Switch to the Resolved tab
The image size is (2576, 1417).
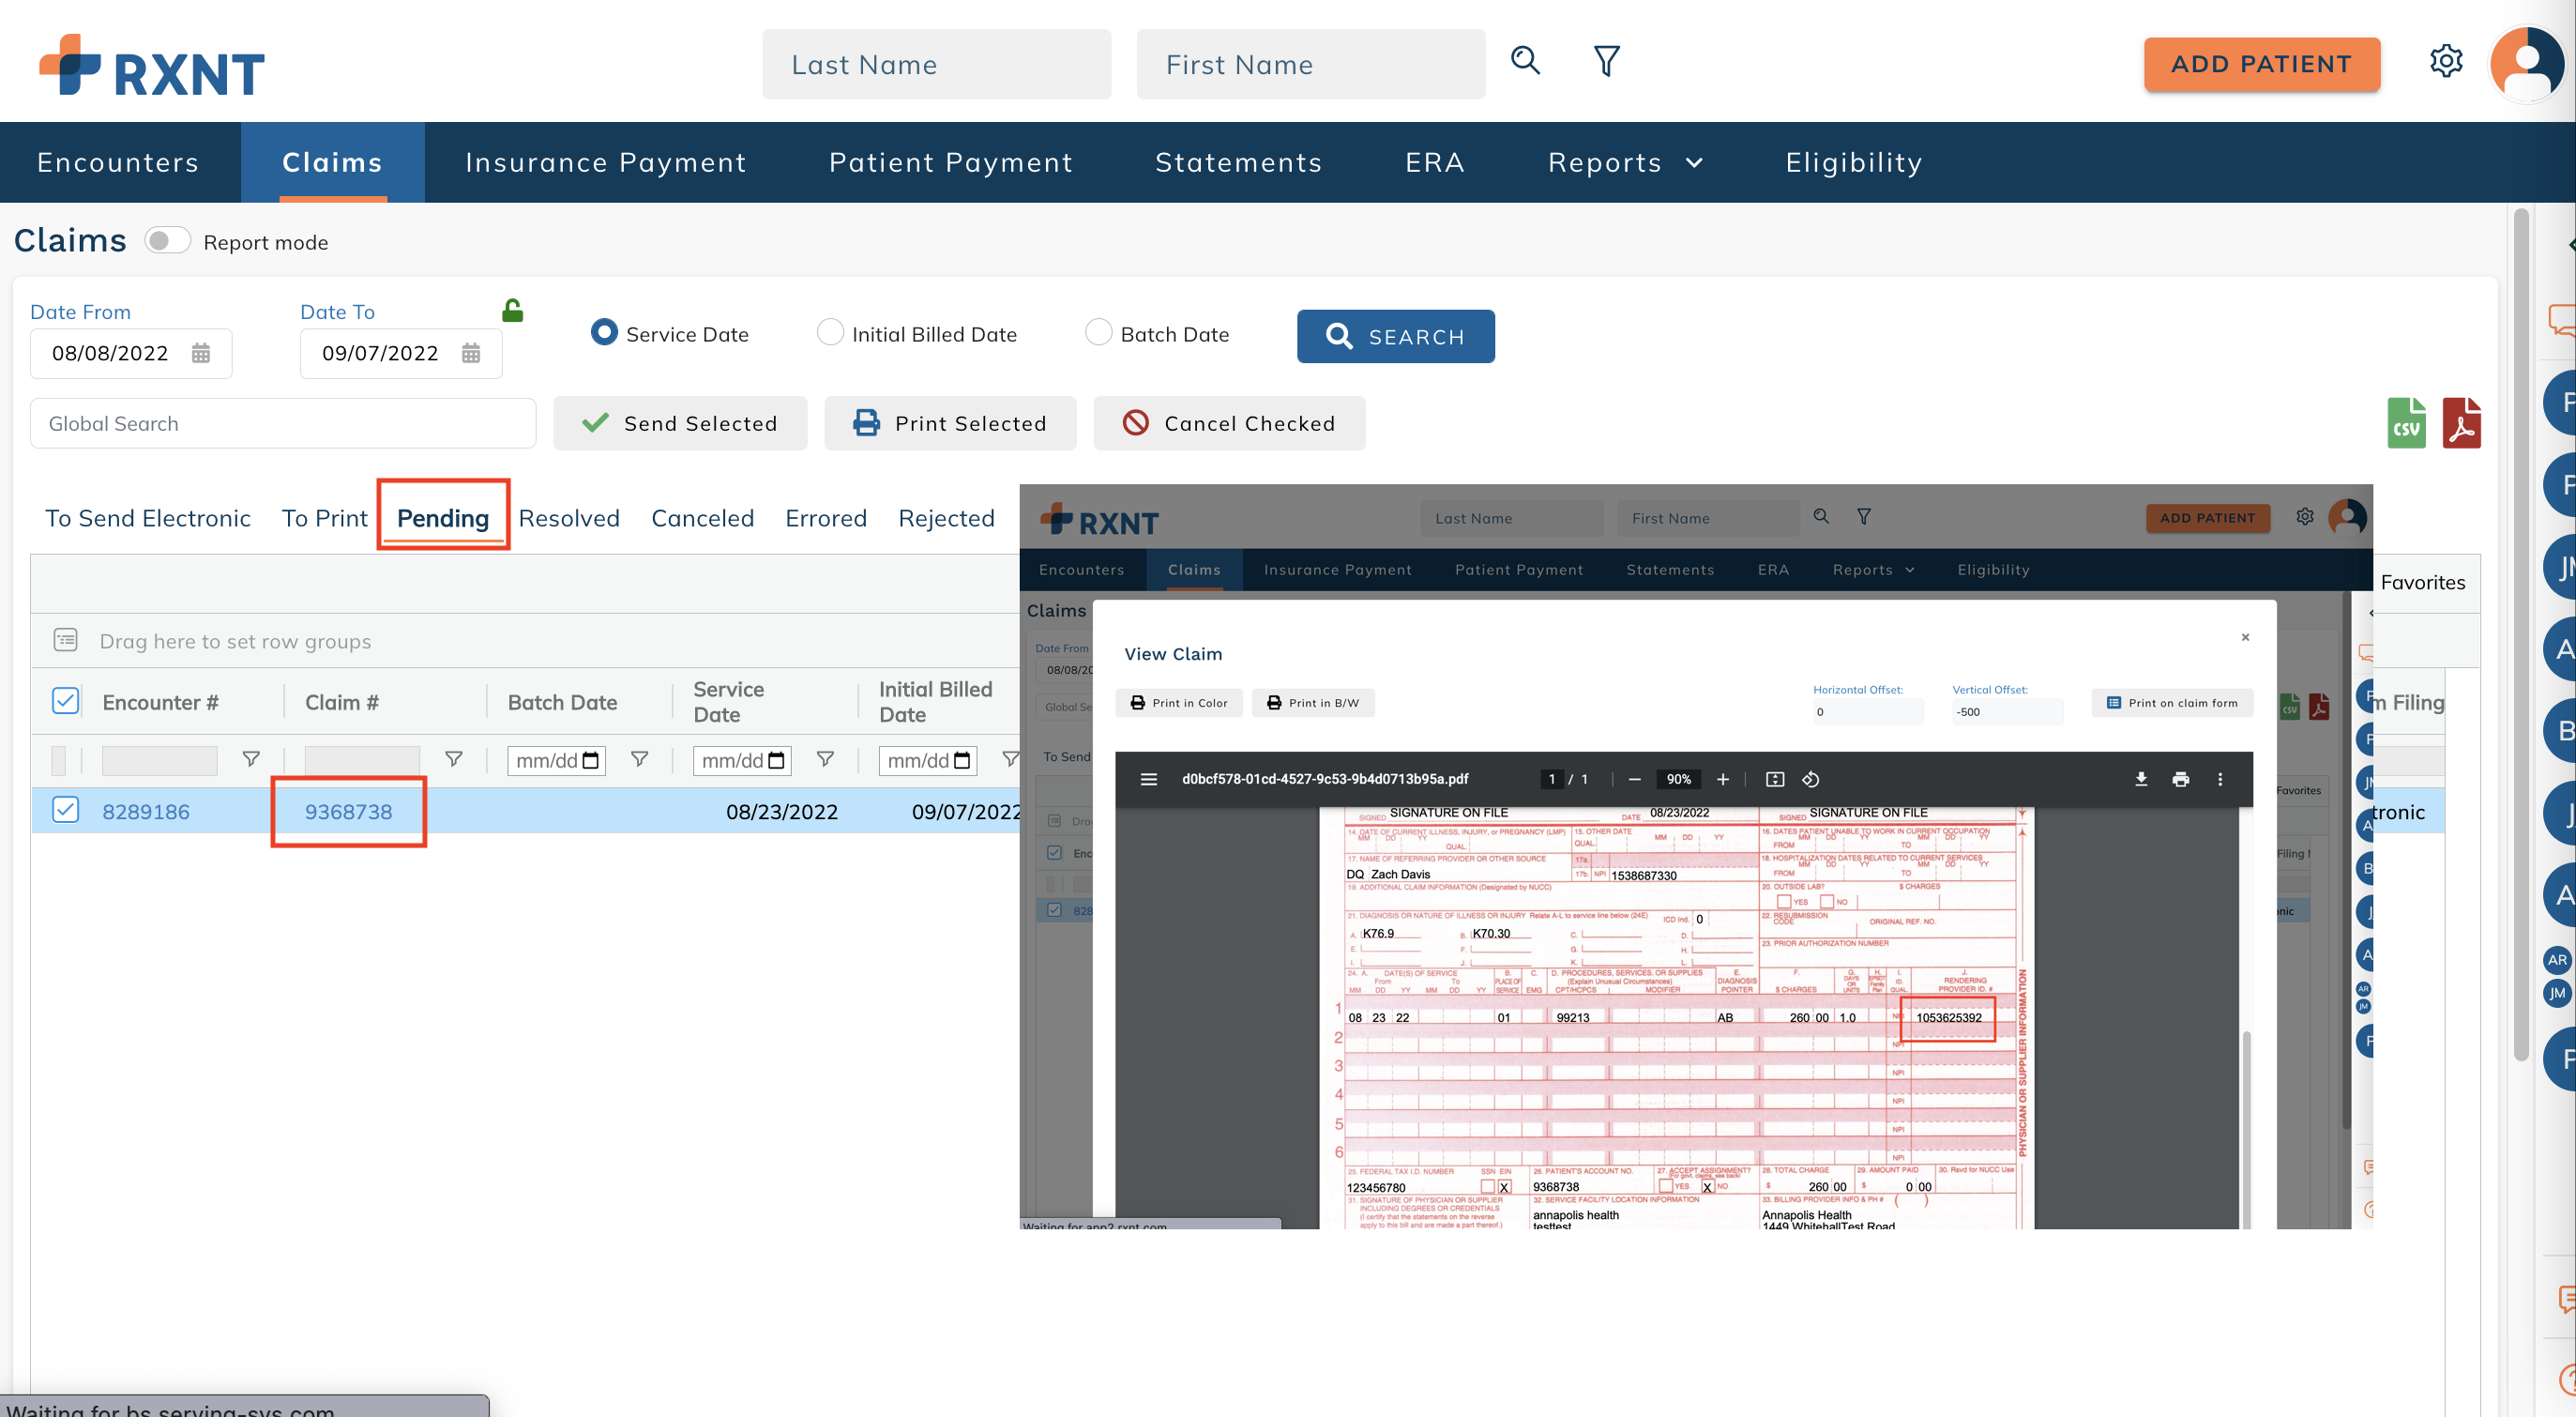tap(569, 518)
